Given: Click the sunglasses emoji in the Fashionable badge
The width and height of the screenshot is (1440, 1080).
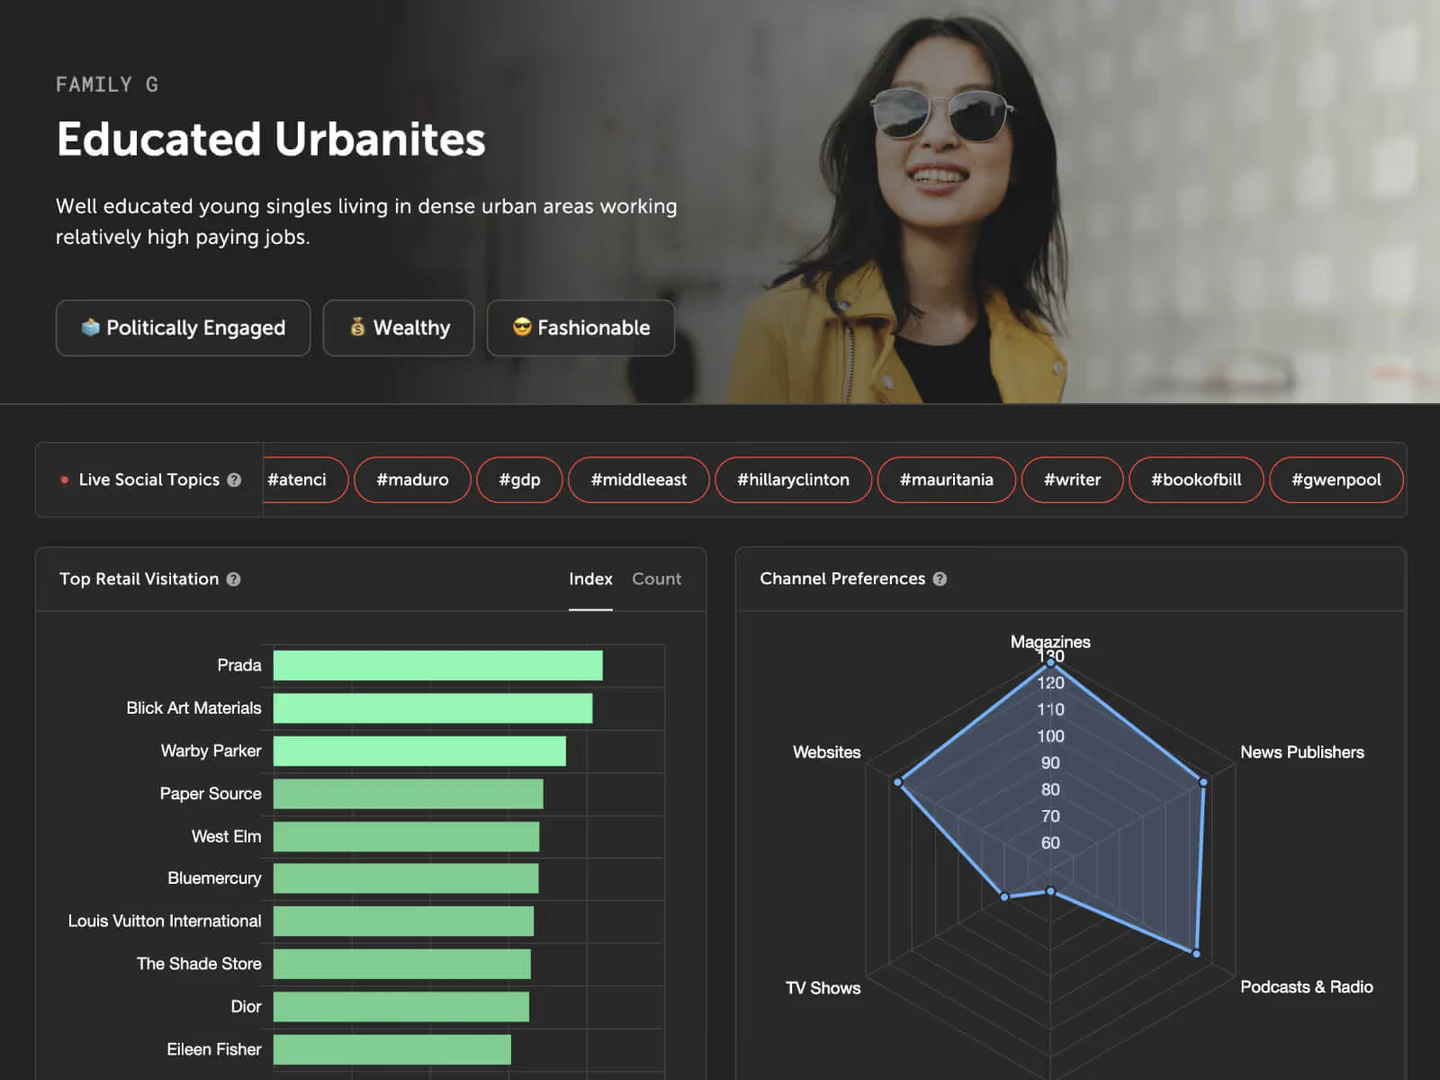Looking at the screenshot, I should pos(521,327).
